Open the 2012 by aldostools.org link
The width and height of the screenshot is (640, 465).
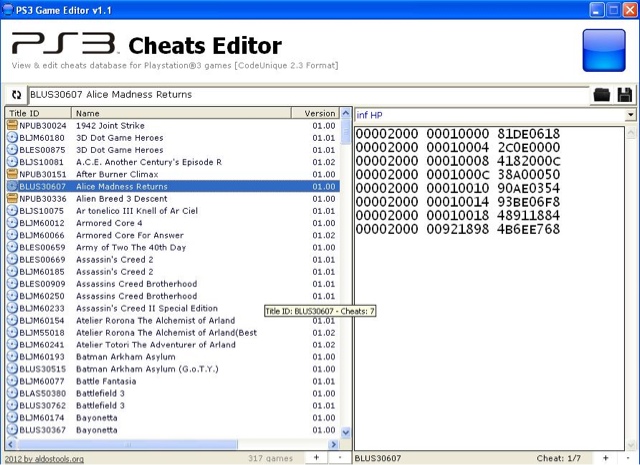(x=44, y=458)
